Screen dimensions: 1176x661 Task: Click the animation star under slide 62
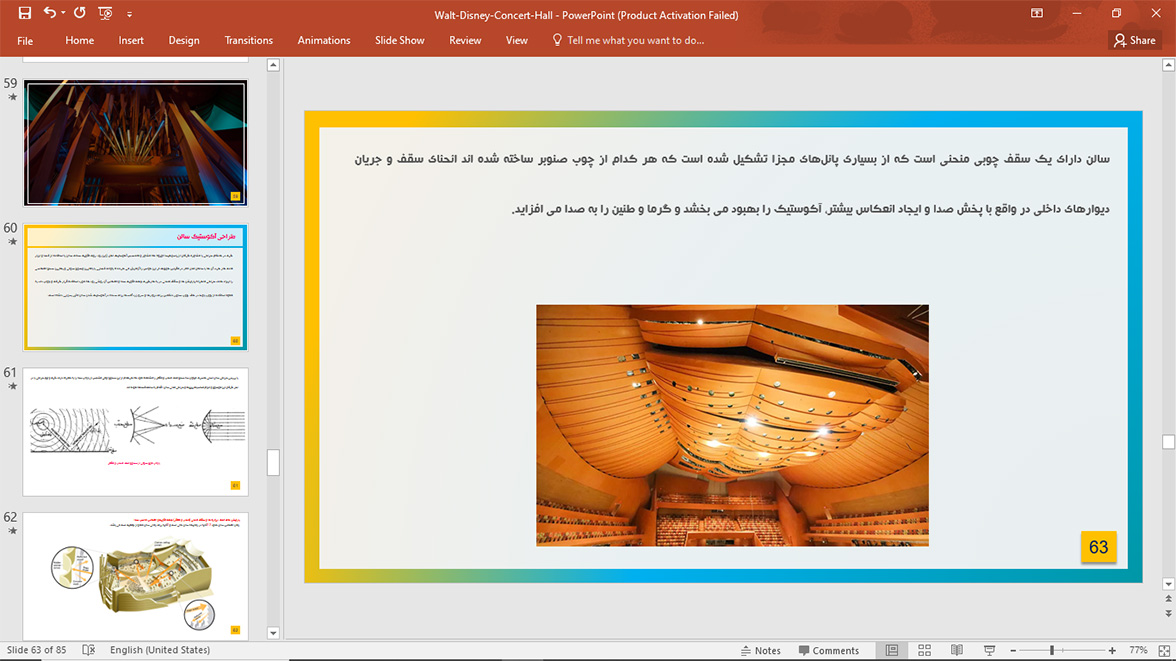click(12, 530)
